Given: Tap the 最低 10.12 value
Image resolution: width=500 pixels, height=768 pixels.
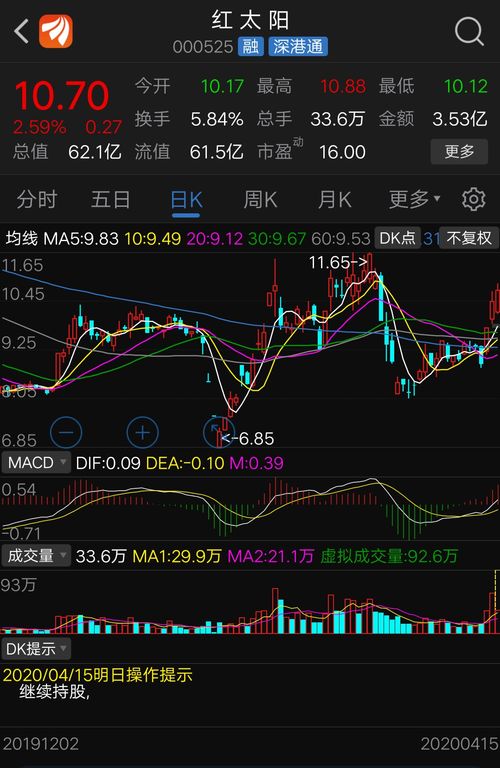Looking at the screenshot, I should tap(466, 87).
